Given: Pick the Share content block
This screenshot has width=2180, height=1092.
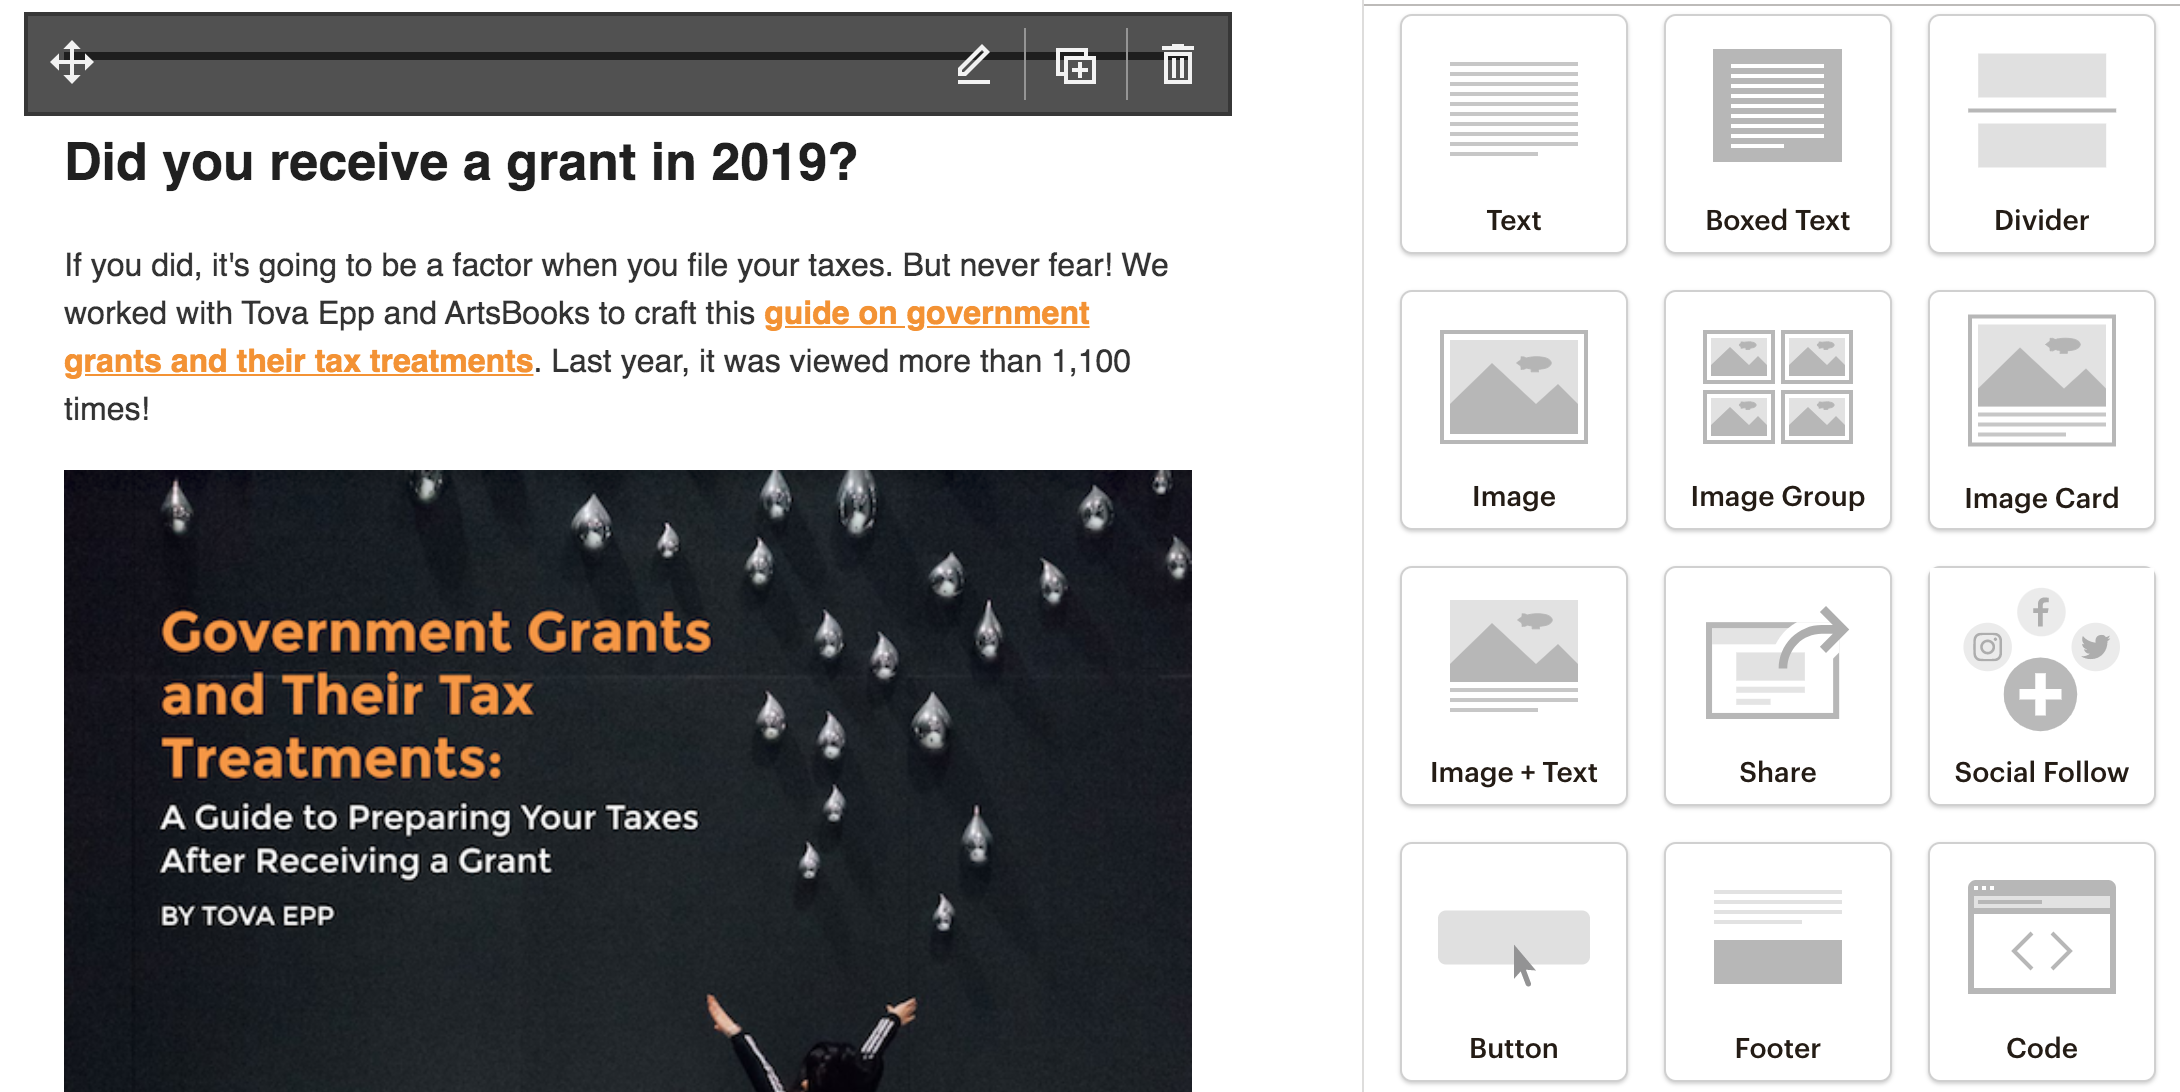Looking at the screenshot, I should (1777, 686).
